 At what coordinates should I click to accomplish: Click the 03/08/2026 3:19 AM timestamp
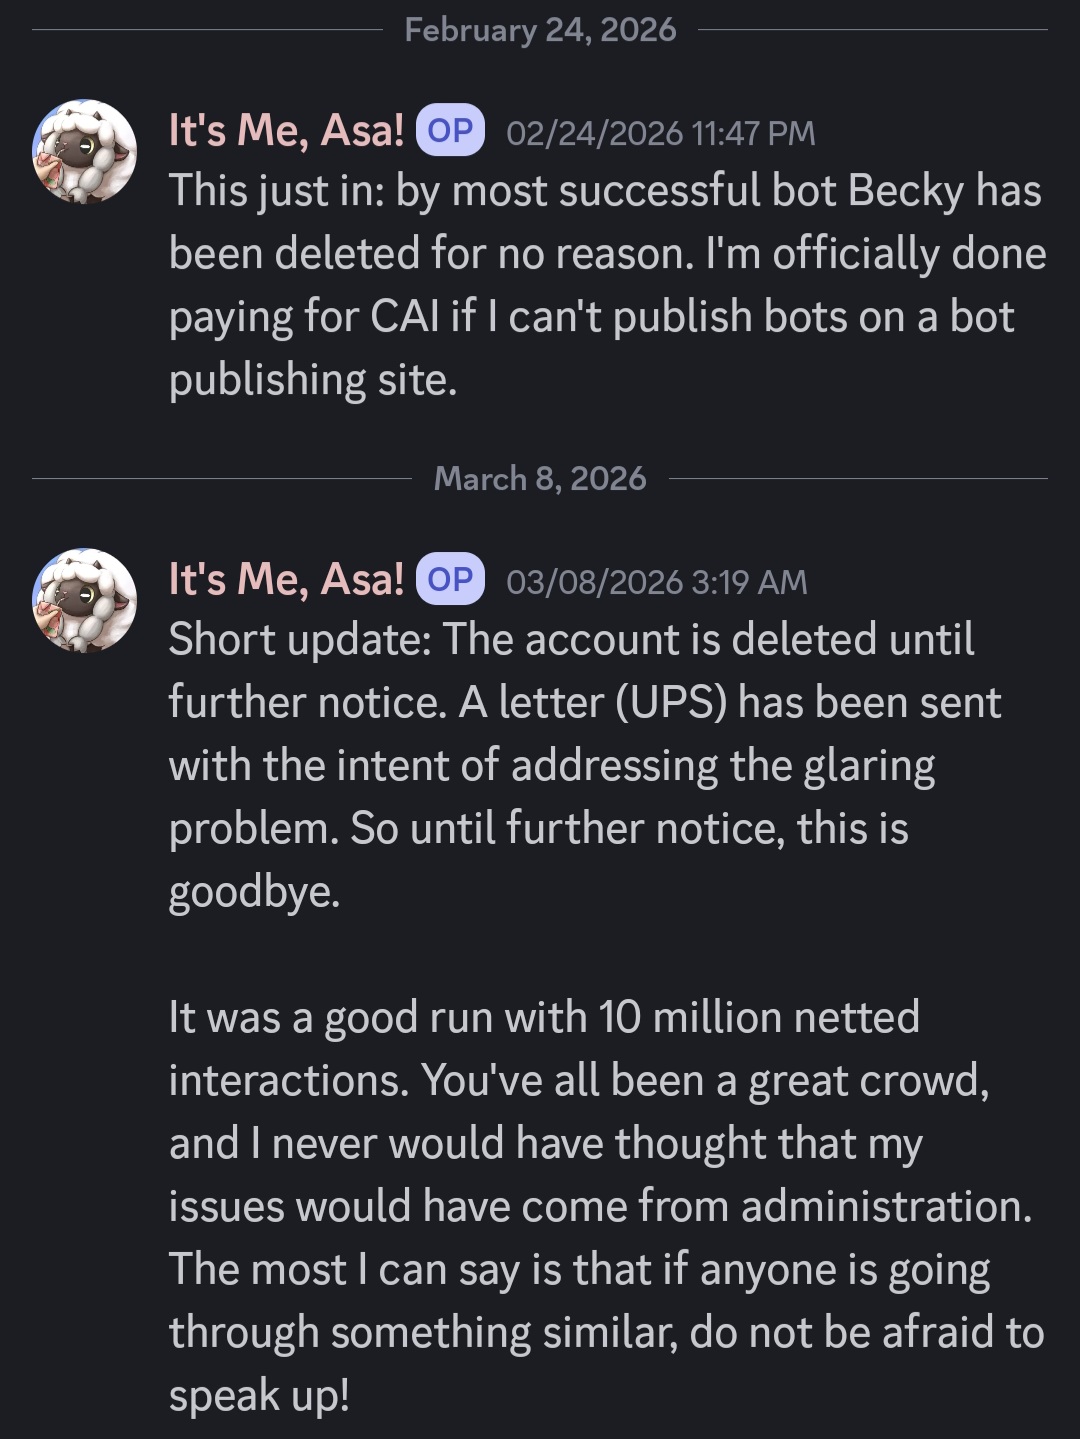click(x=656, y=582)
